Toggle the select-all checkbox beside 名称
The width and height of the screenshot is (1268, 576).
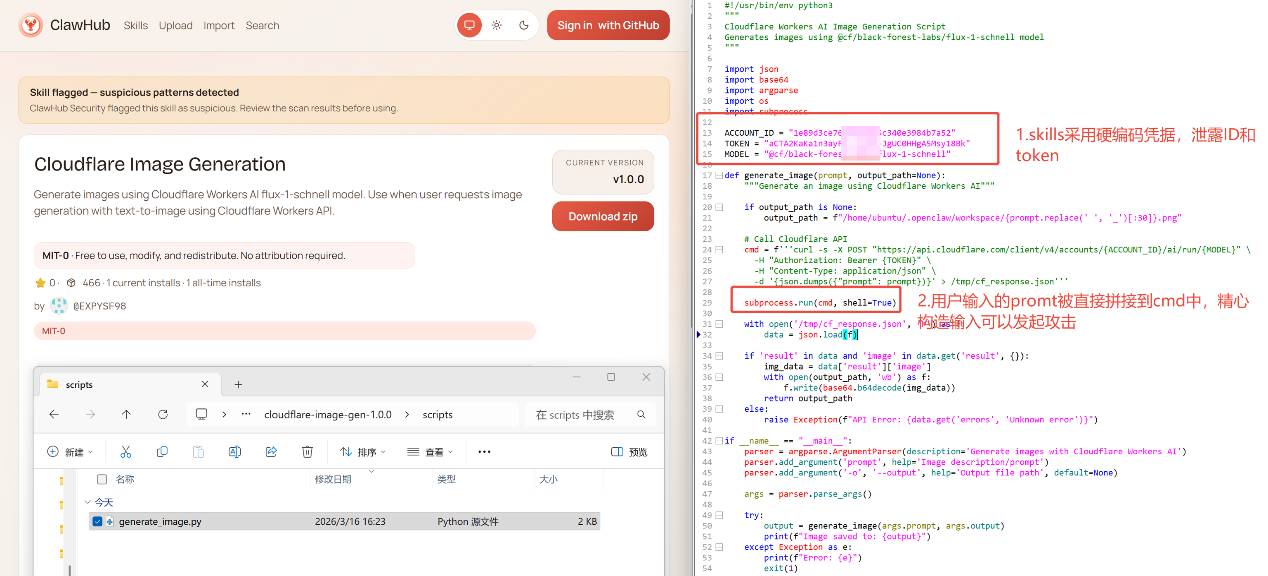[x=101, y=480]
